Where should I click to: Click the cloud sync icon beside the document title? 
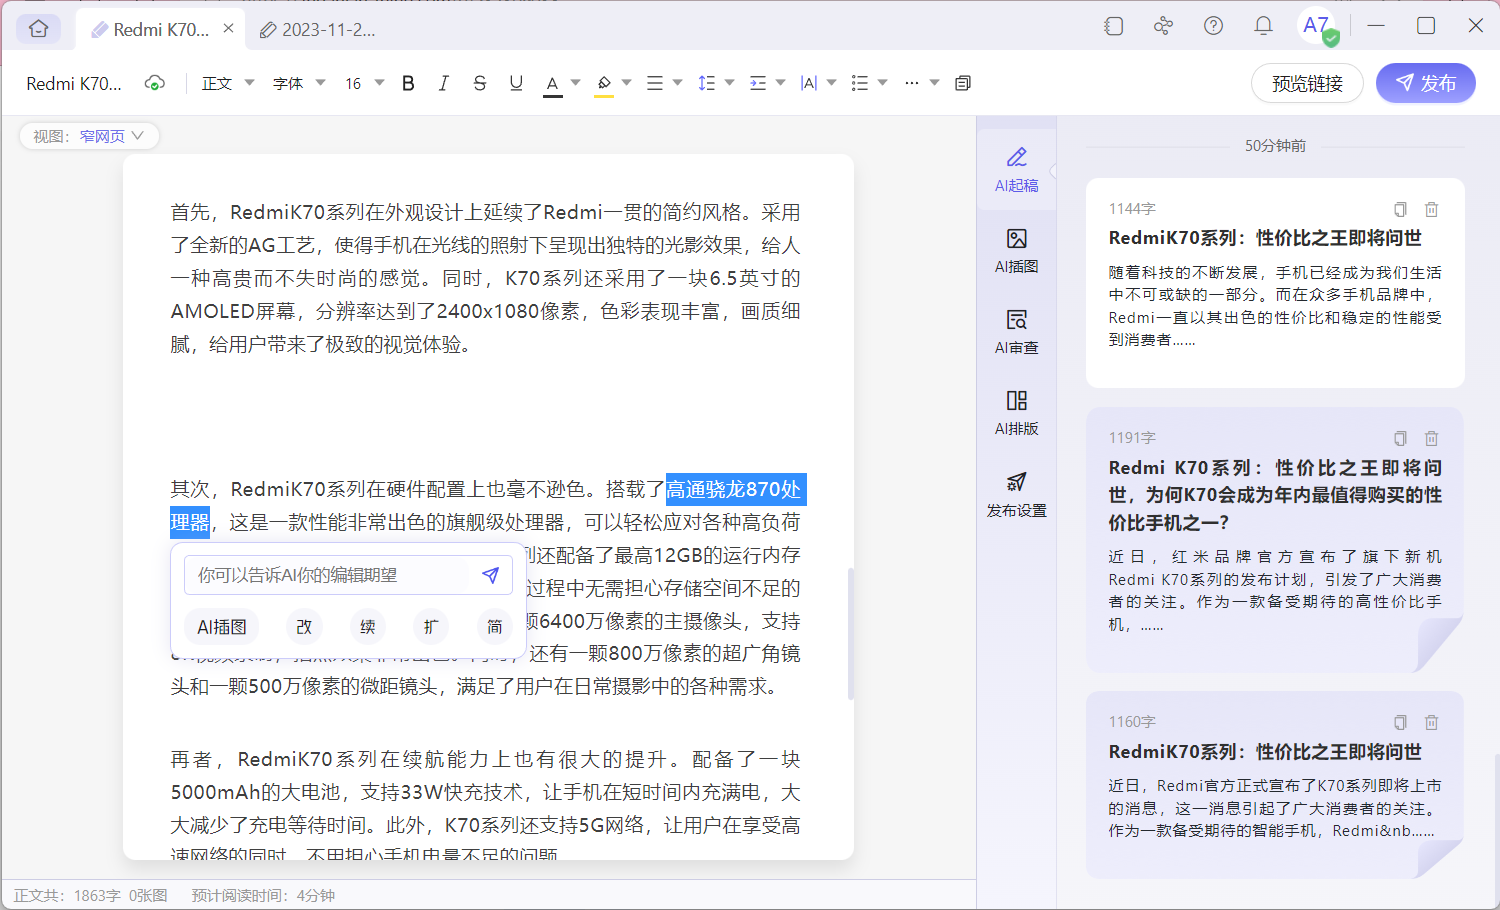[155, 84]
